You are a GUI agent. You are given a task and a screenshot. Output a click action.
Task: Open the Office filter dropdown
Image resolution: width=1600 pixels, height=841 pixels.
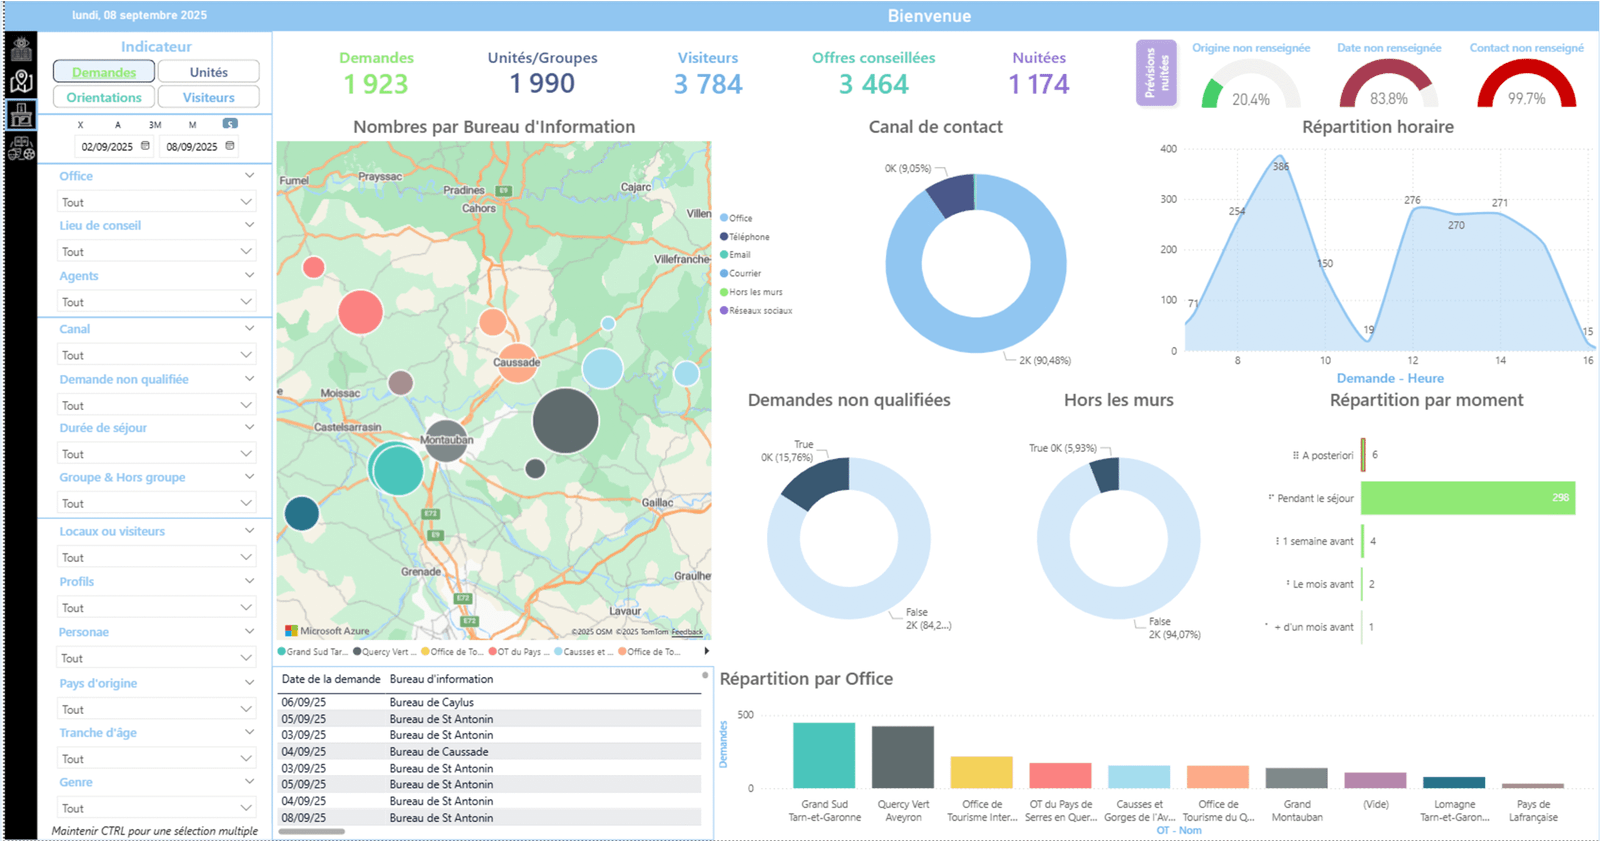155,202
